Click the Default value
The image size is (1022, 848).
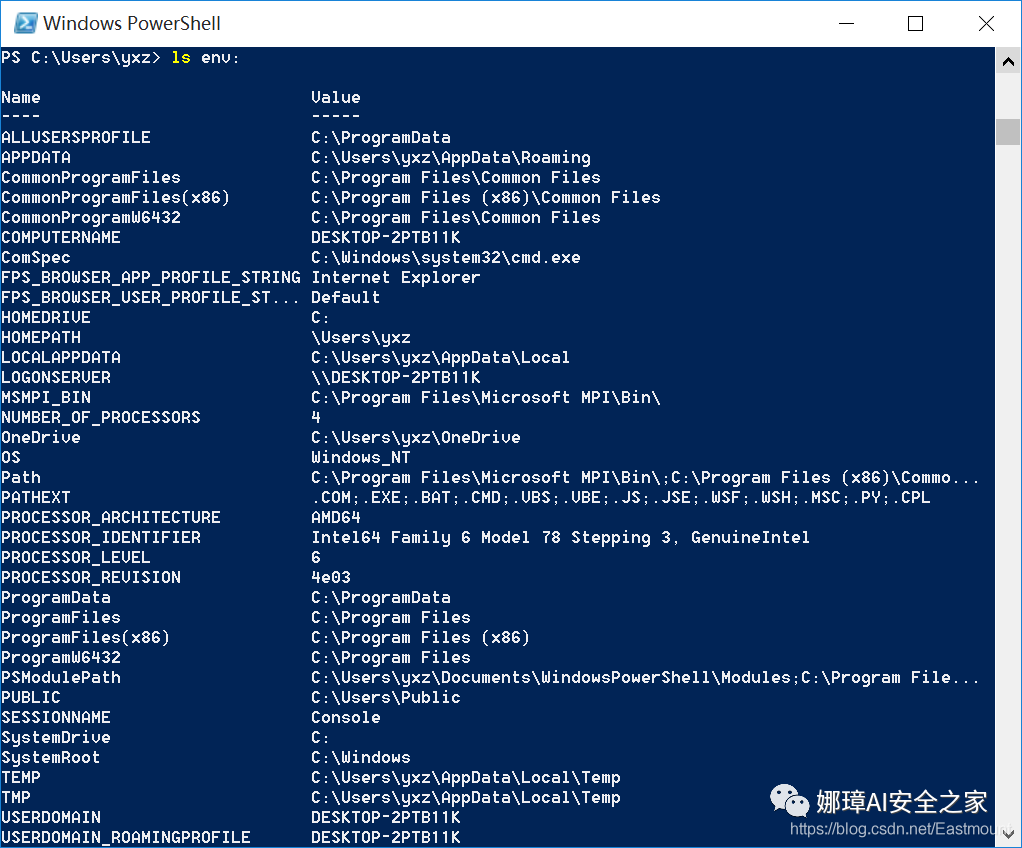(345, 298)
